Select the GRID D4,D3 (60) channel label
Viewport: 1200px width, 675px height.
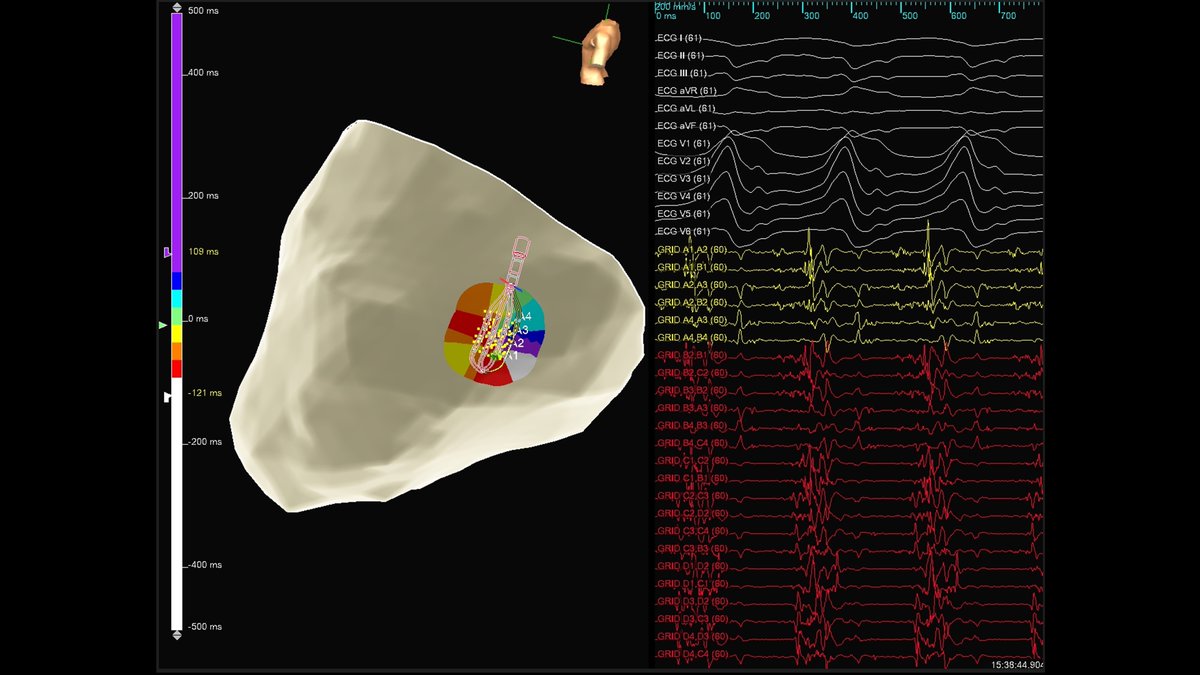(x=691, y=636)
